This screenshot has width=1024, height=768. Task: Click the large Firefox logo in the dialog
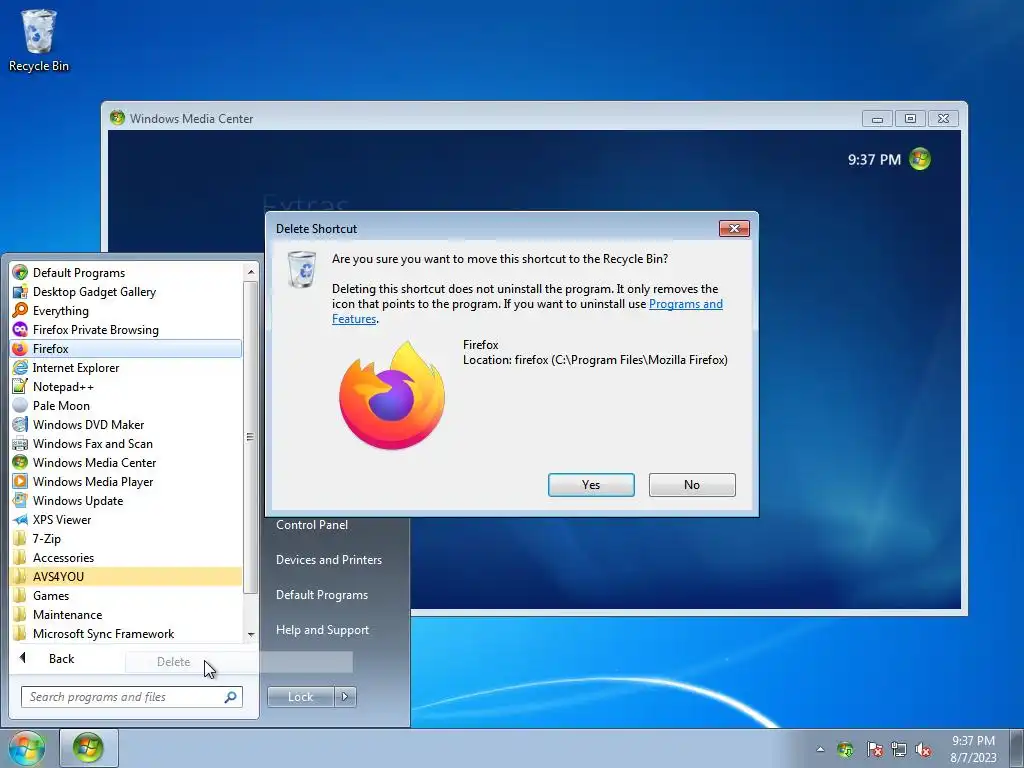pos(392,396)
